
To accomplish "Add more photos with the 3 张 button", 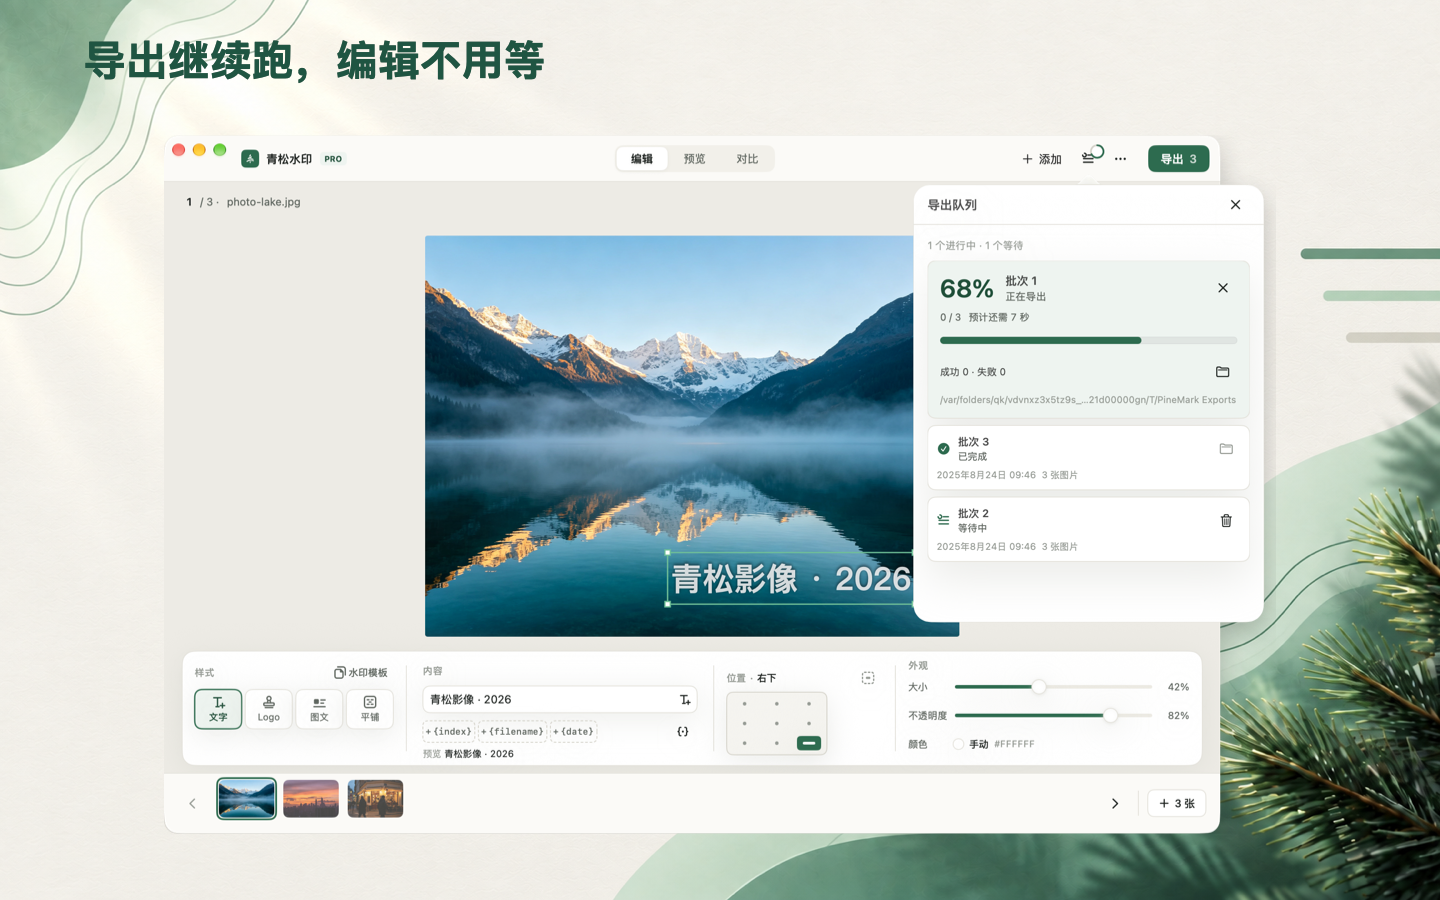I will (1177, 804).
